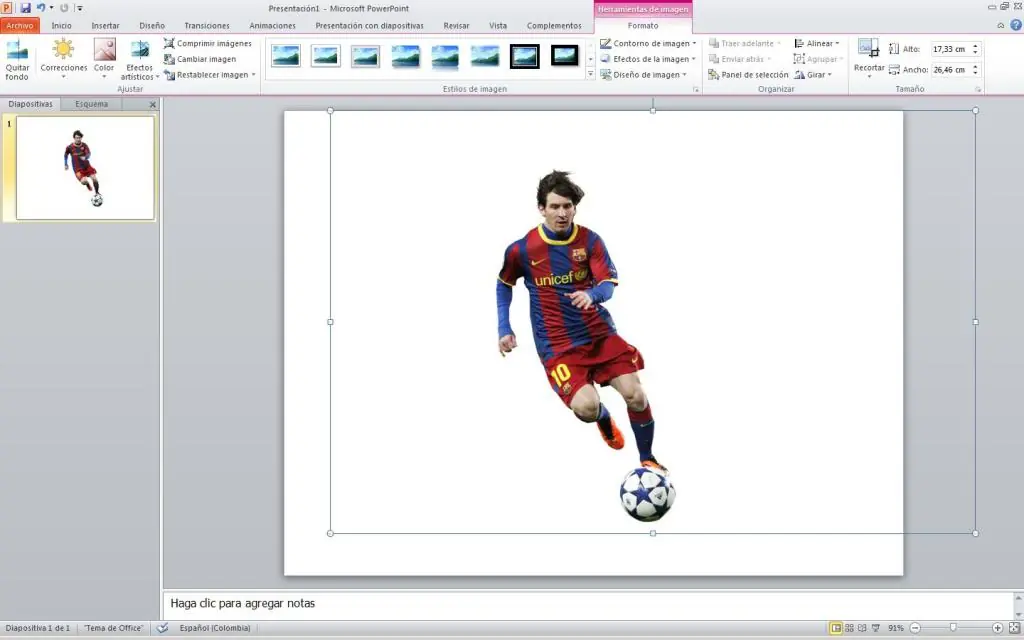Open the Archivo tab

coord(20,25)
